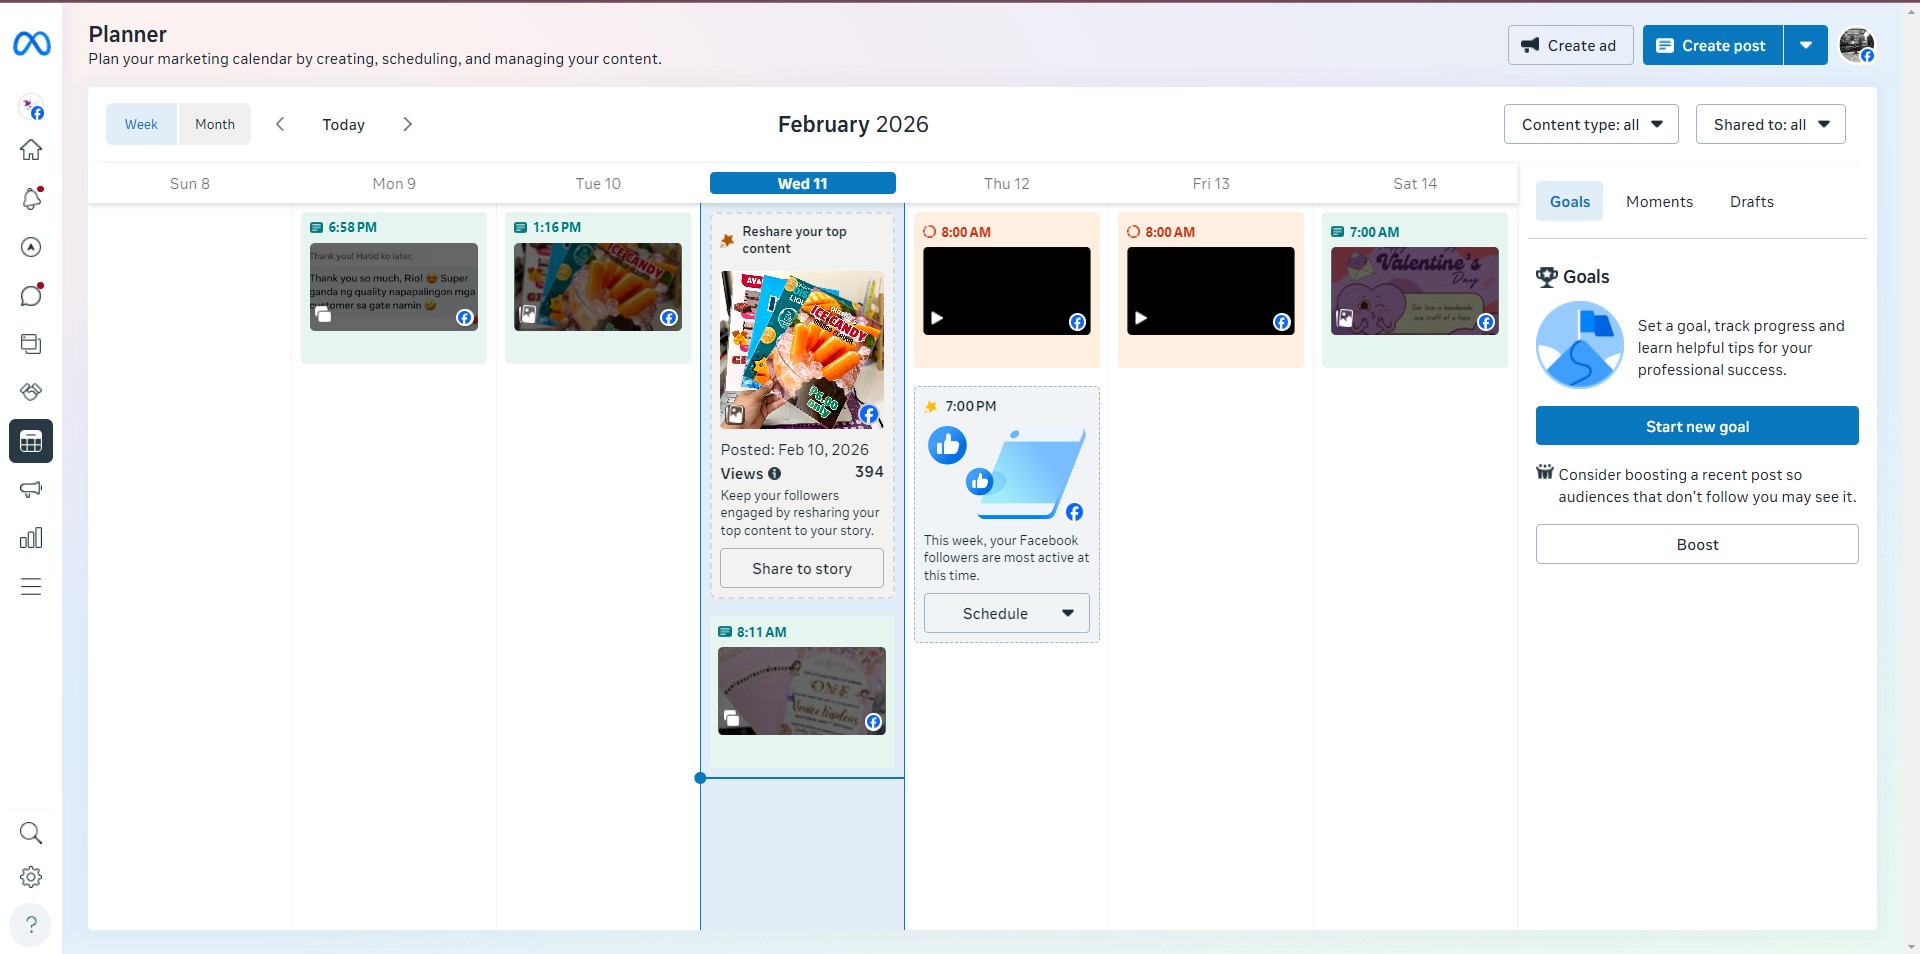Open the Thu 12 8:00 AM video thumbnail
This screenshot has width=1920, height=954.
(1007, 291)
